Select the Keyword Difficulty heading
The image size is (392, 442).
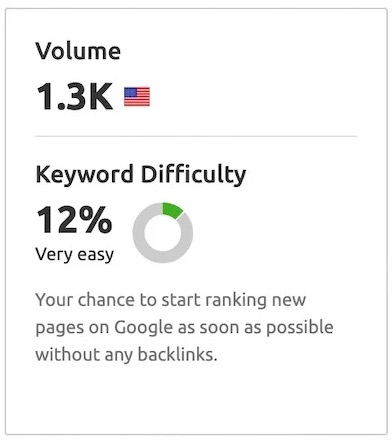[141, 175]
